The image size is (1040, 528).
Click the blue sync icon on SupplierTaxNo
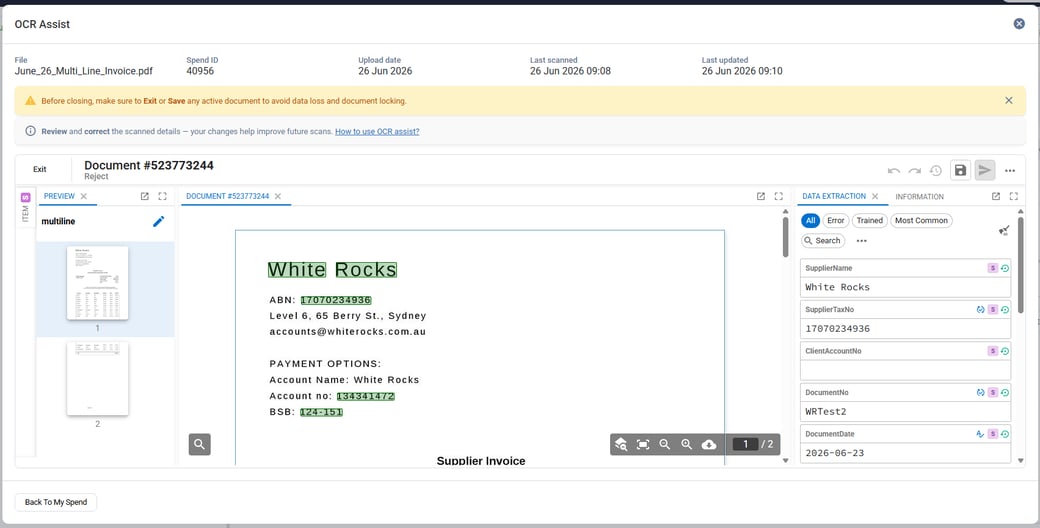point(980,310)
